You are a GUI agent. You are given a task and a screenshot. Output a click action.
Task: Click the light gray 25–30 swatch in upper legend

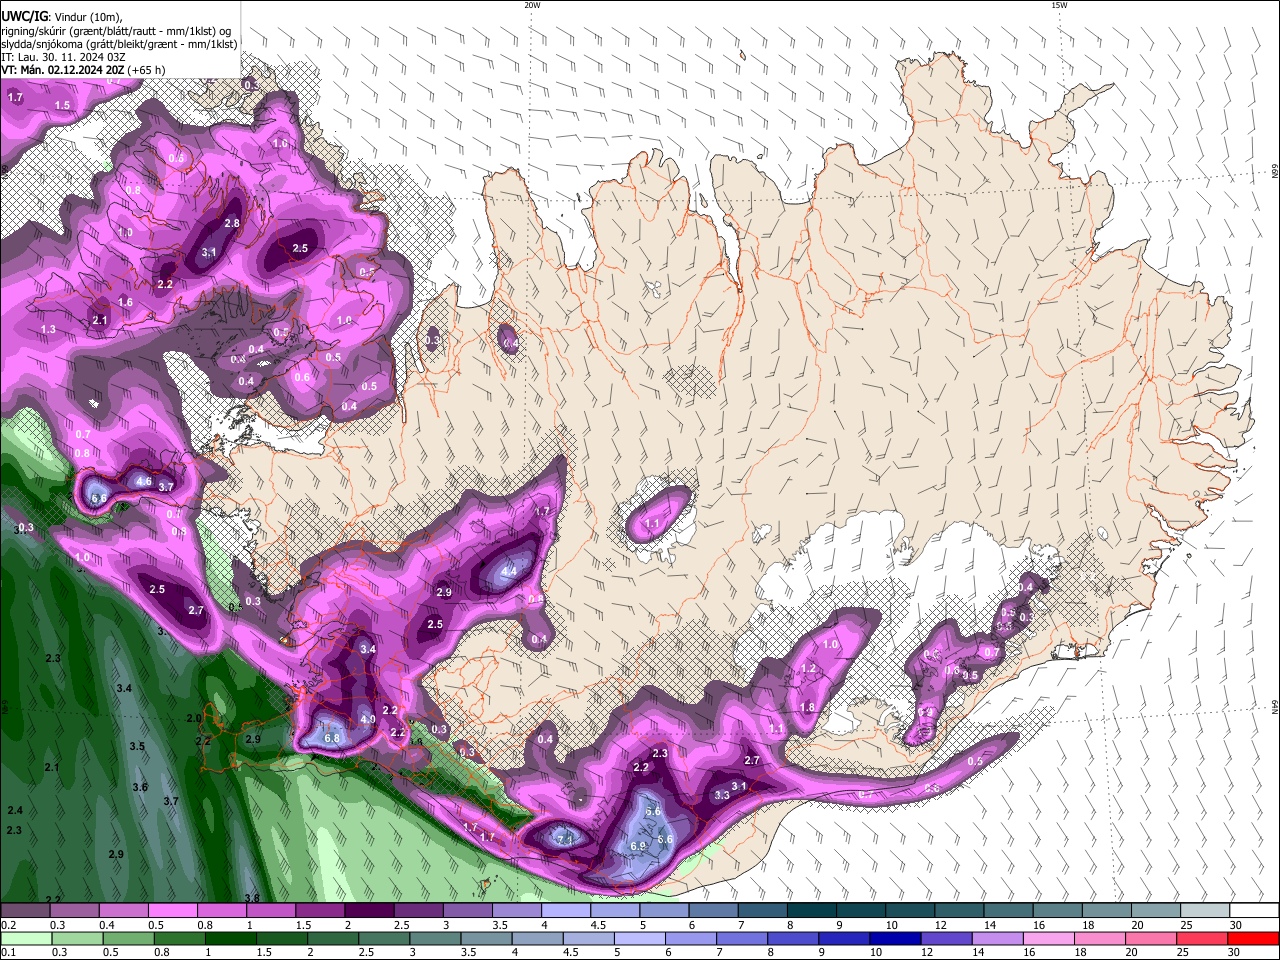tap(1205, 910)
